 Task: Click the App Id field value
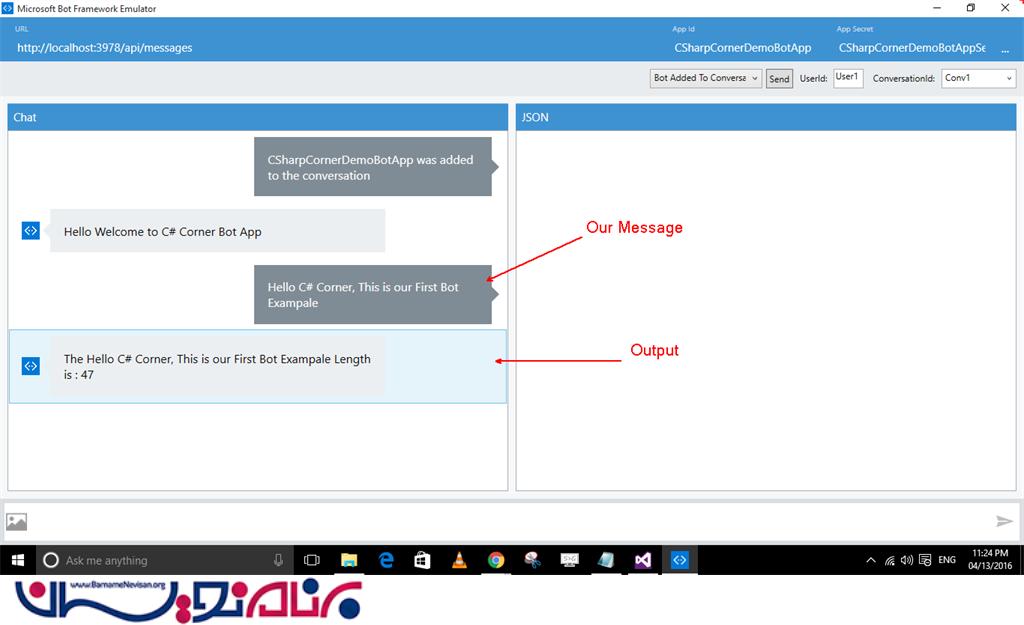point(743,48)
